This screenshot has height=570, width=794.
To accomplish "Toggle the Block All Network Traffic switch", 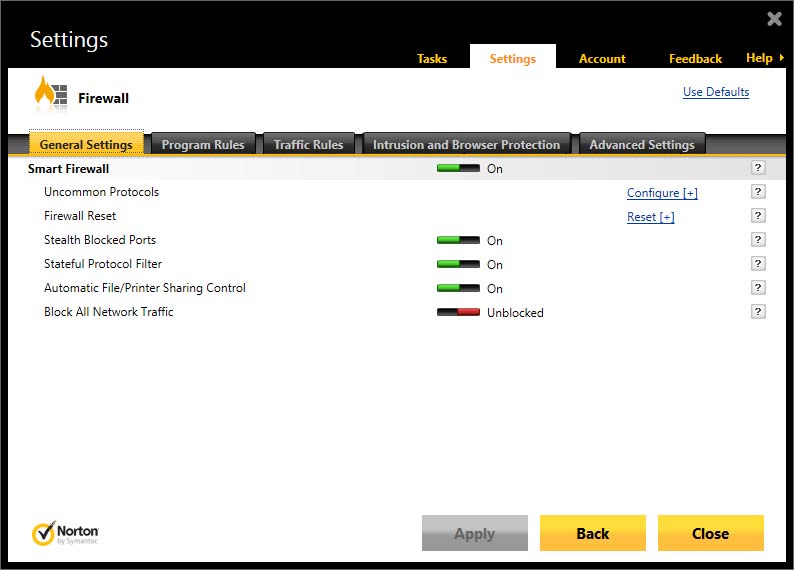I will (x=458, y=312).
